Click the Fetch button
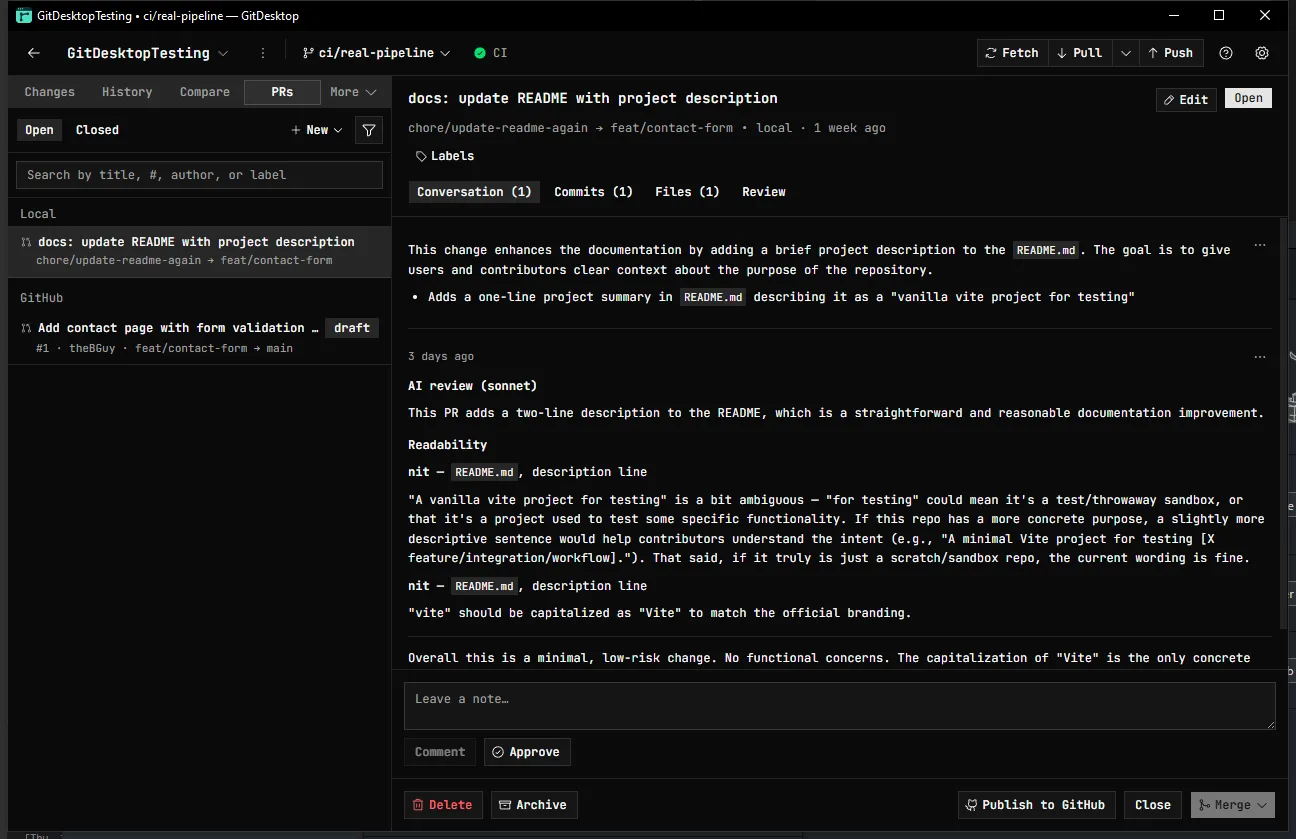This screenshot has height=839, width=1296. (x=1012, y=53)
